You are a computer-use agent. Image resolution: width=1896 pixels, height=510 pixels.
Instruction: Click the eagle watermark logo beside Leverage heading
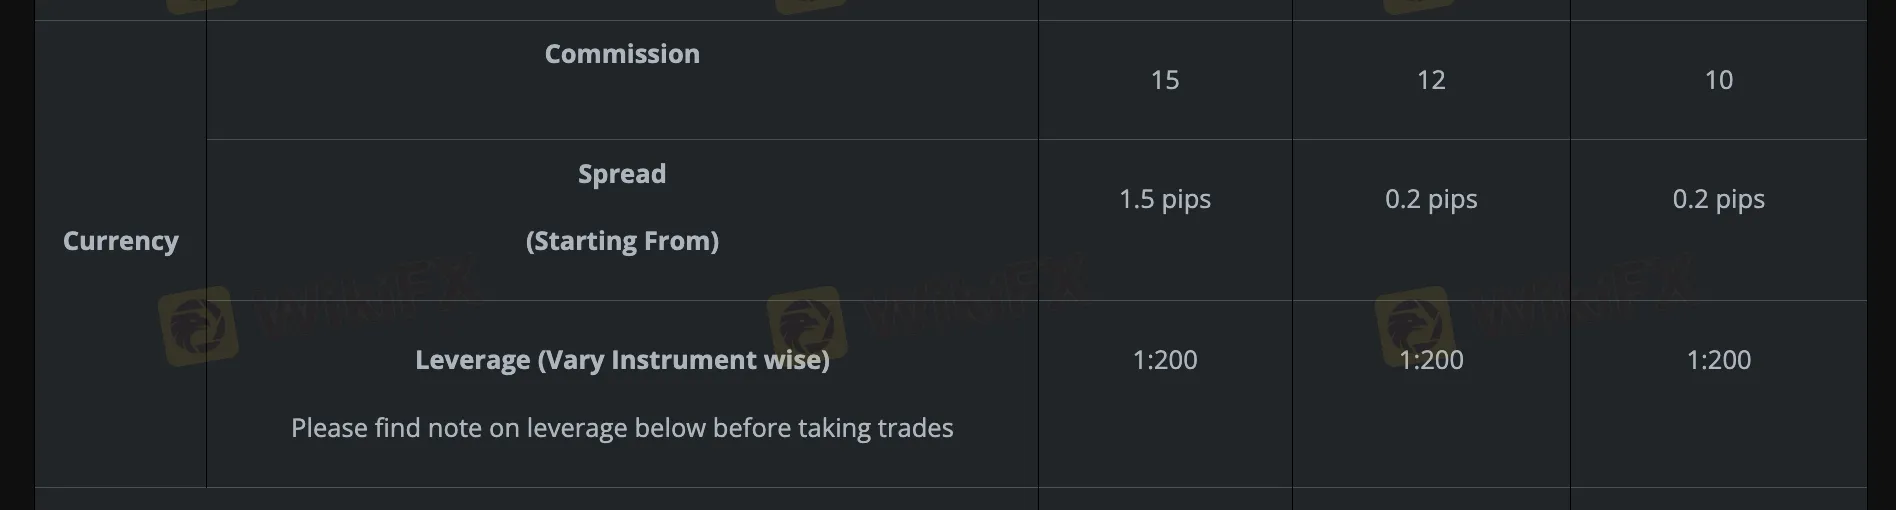tap(807, 326)
